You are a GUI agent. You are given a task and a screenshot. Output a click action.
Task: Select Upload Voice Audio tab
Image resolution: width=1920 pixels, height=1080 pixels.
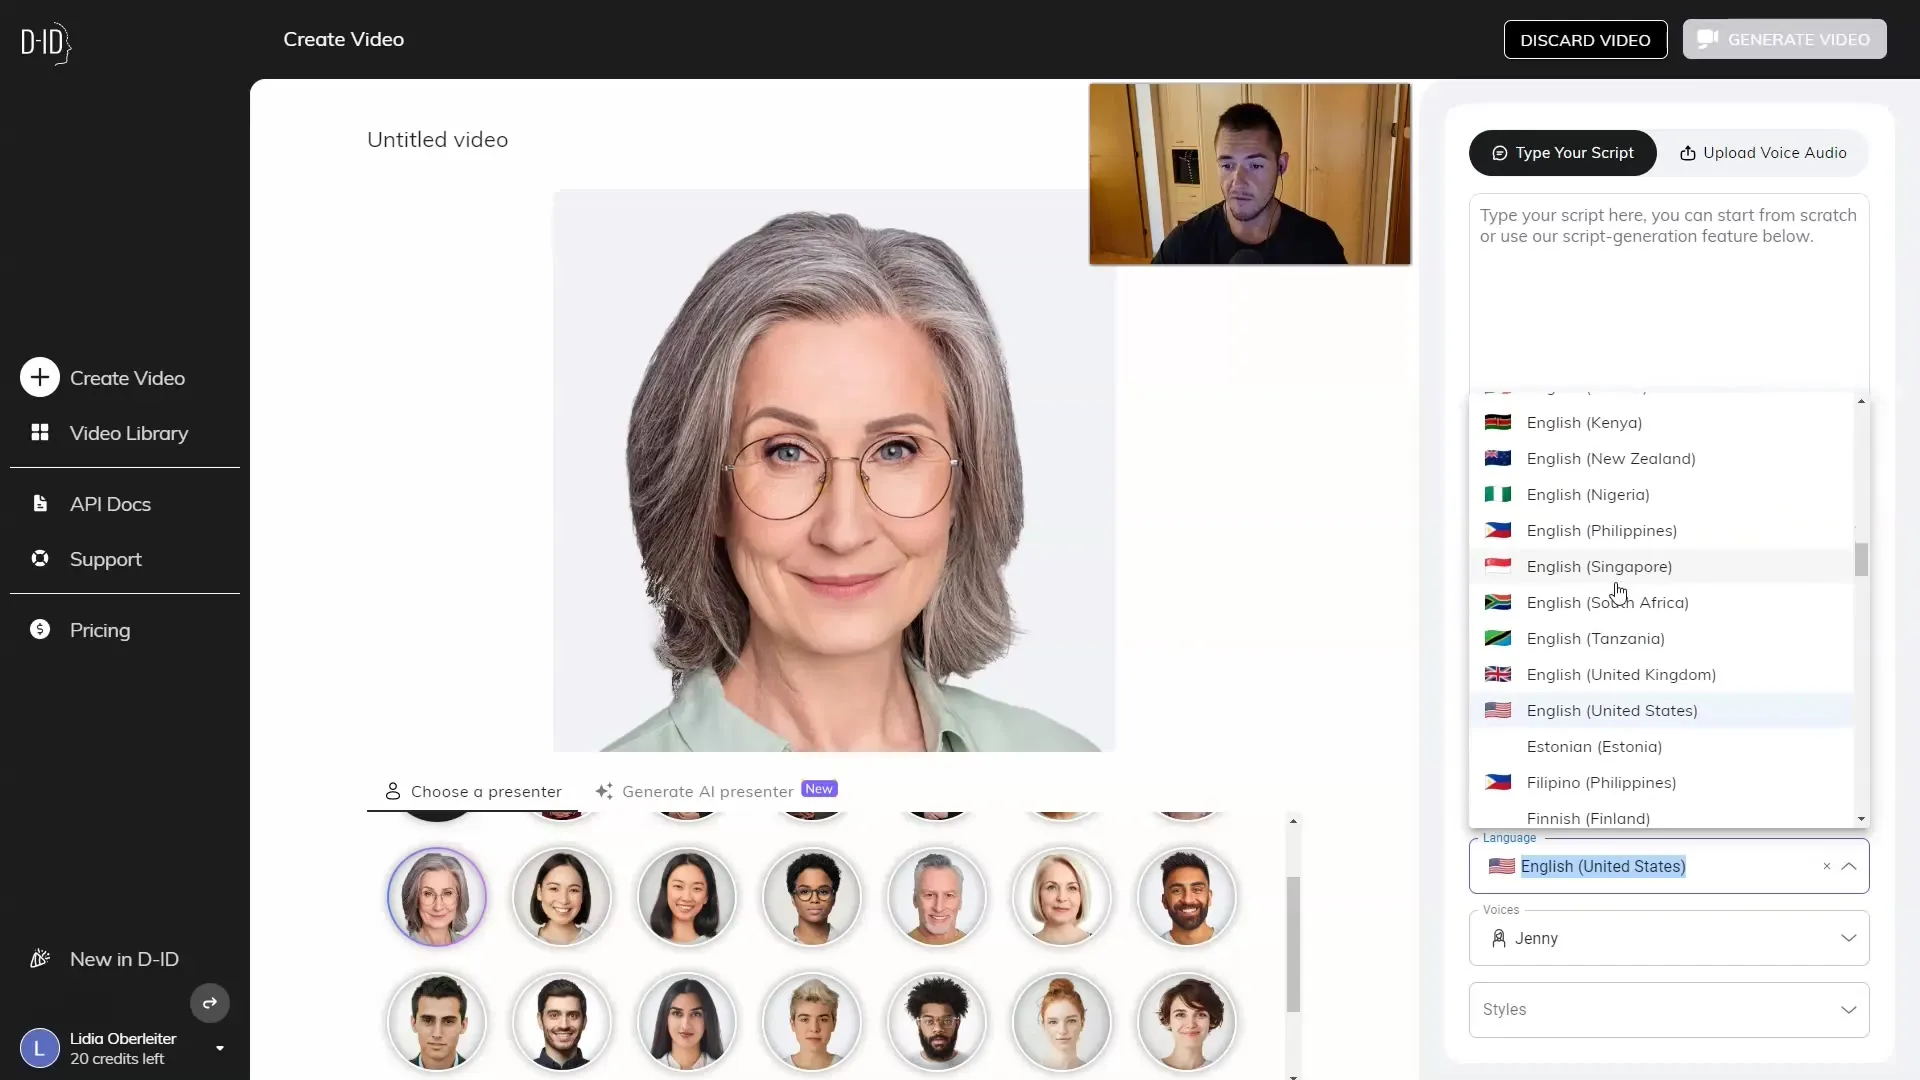1766,153
